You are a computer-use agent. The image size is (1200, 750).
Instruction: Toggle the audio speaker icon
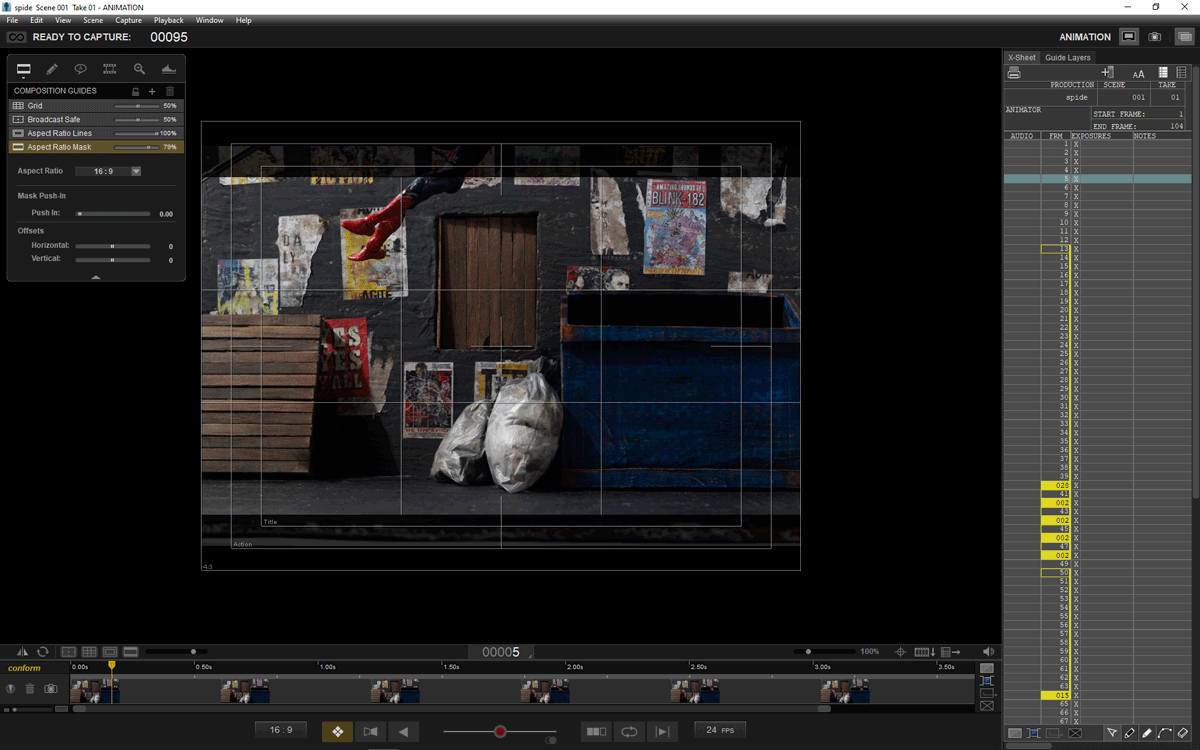pos(988,652)
